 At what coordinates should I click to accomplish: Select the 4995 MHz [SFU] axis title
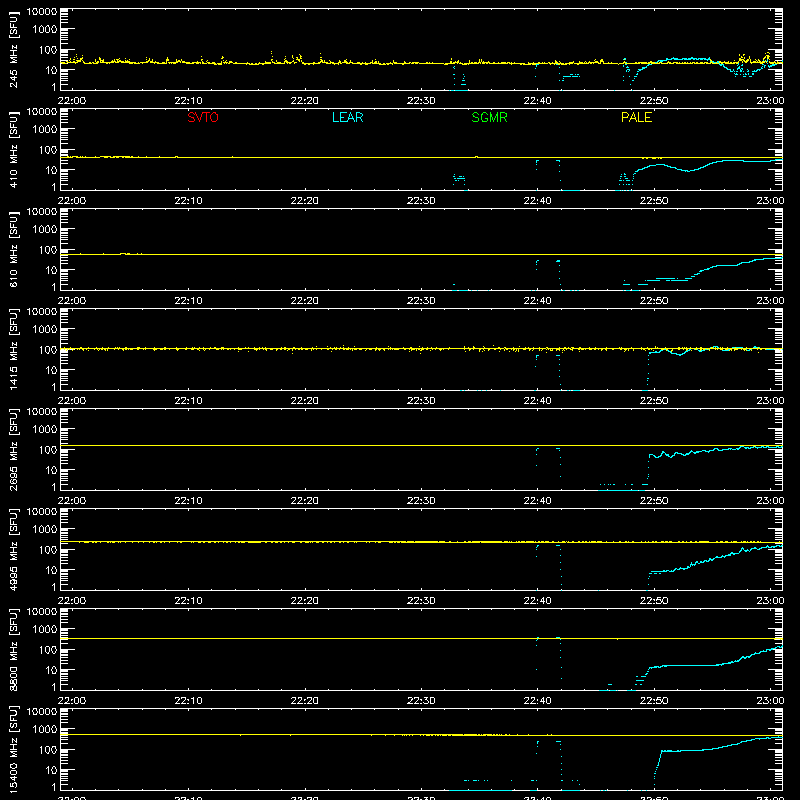point(14,549)
